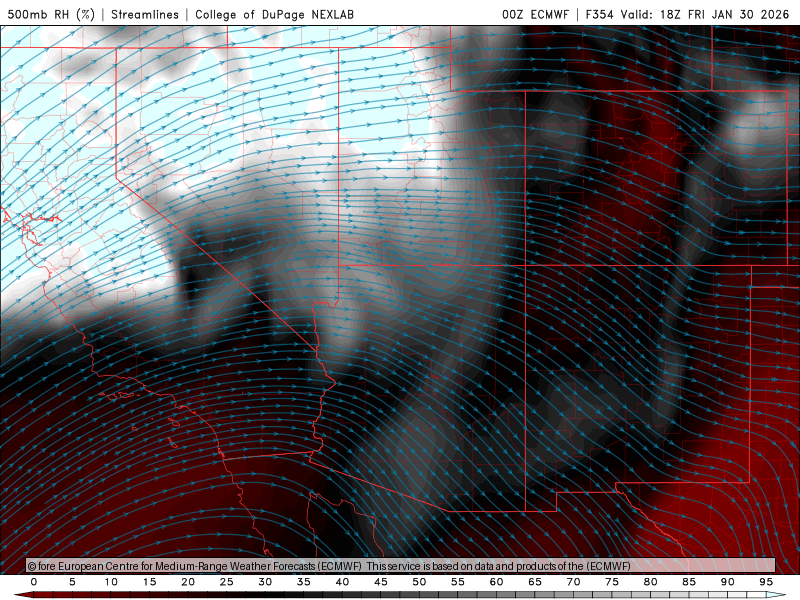This screenshot has width=800, height=600.
Task: Click the '55' colorbar scale label
Action: tap(458, 582)
